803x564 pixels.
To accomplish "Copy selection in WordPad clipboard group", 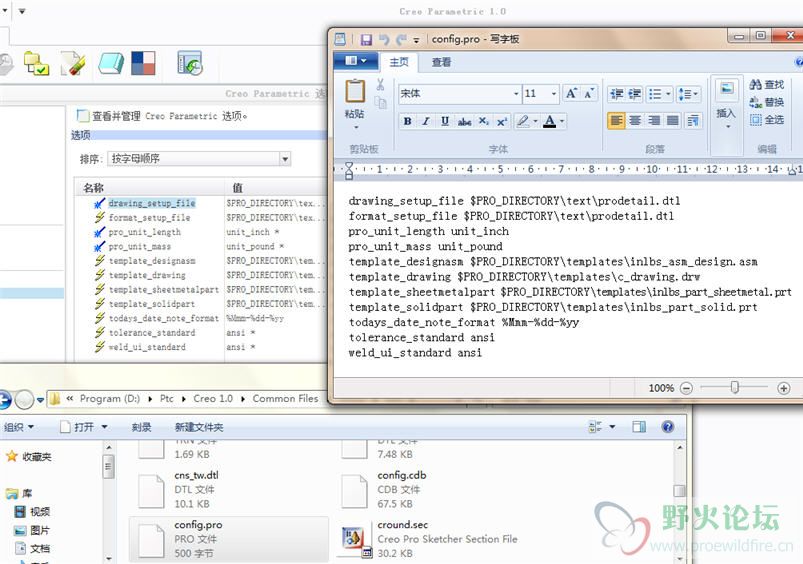I will pyautogui.click(x=380, y=102).
